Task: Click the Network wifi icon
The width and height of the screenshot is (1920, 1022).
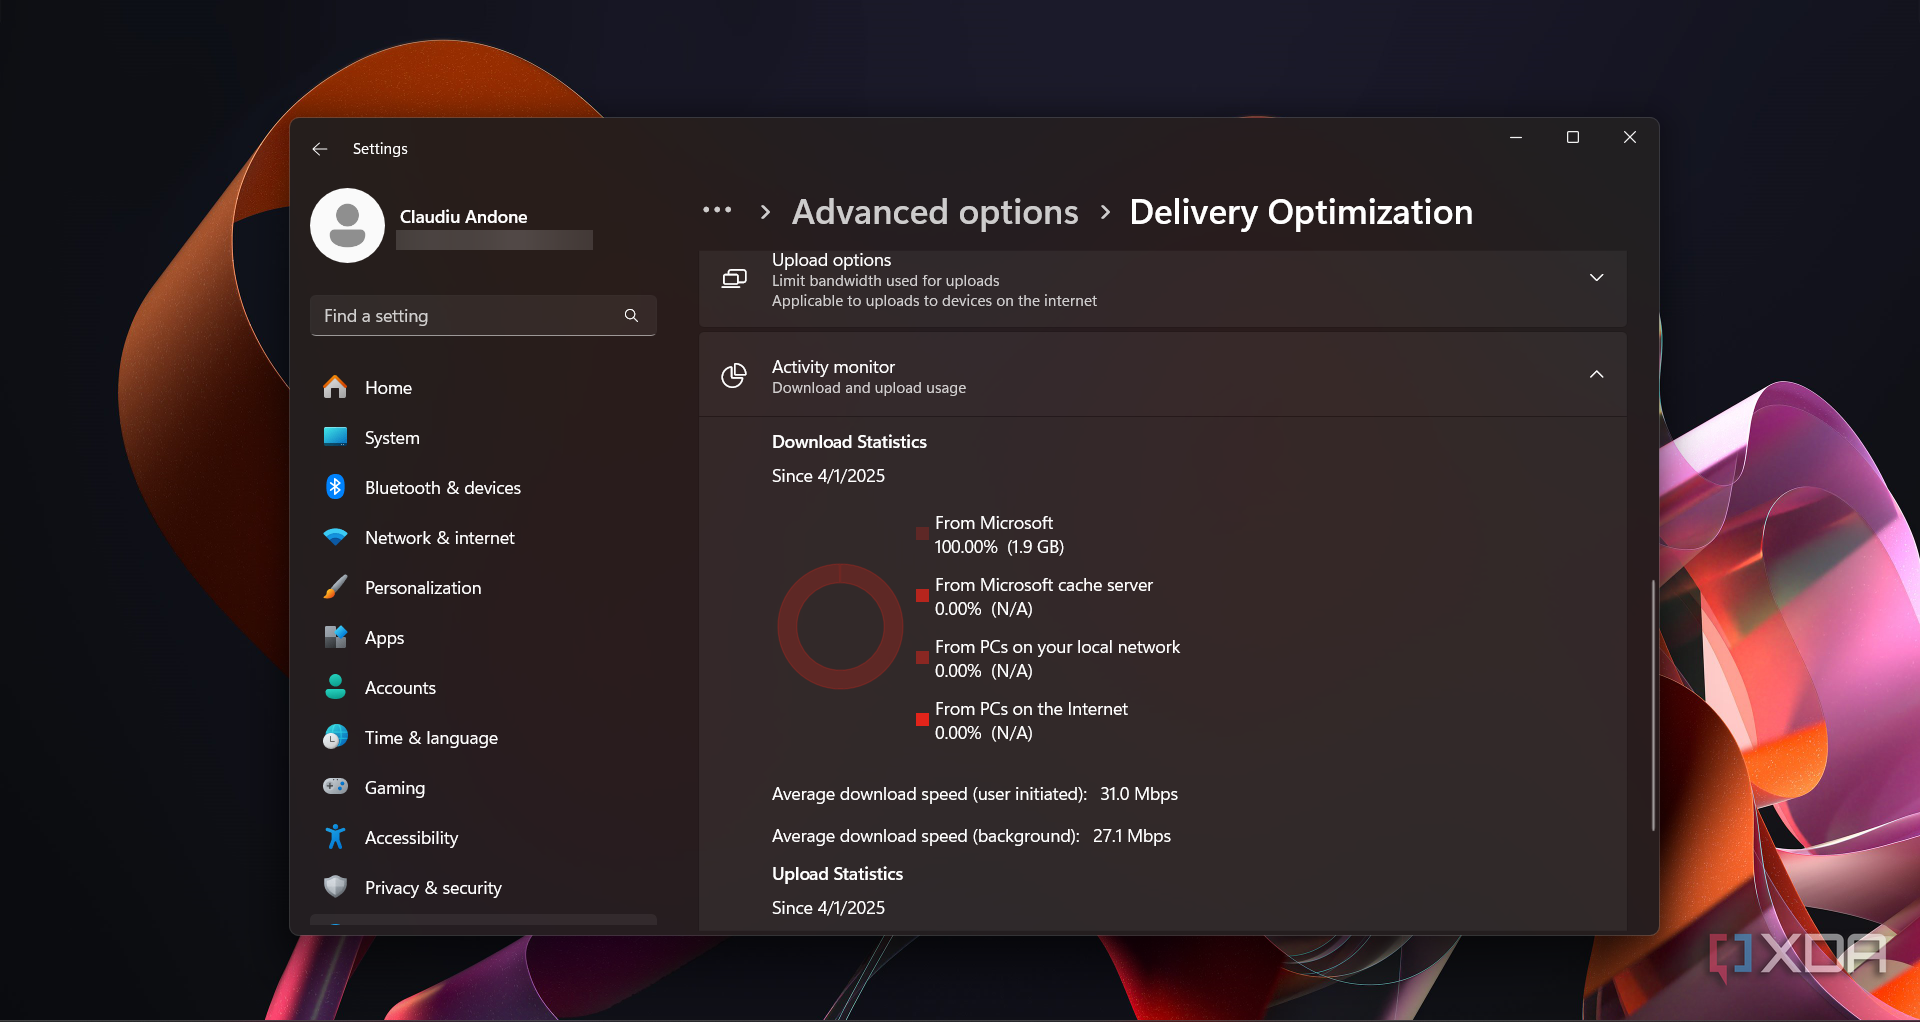Action: pyautogui.click(x=335, y=537)
